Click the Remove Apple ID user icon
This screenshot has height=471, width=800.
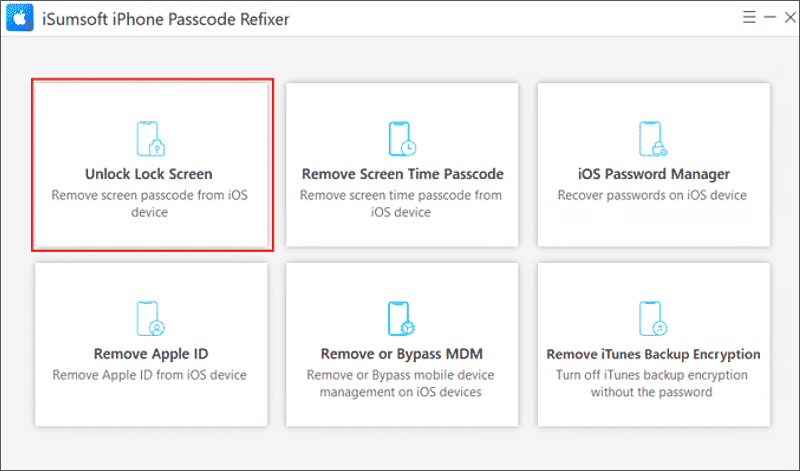coord(151,319)
